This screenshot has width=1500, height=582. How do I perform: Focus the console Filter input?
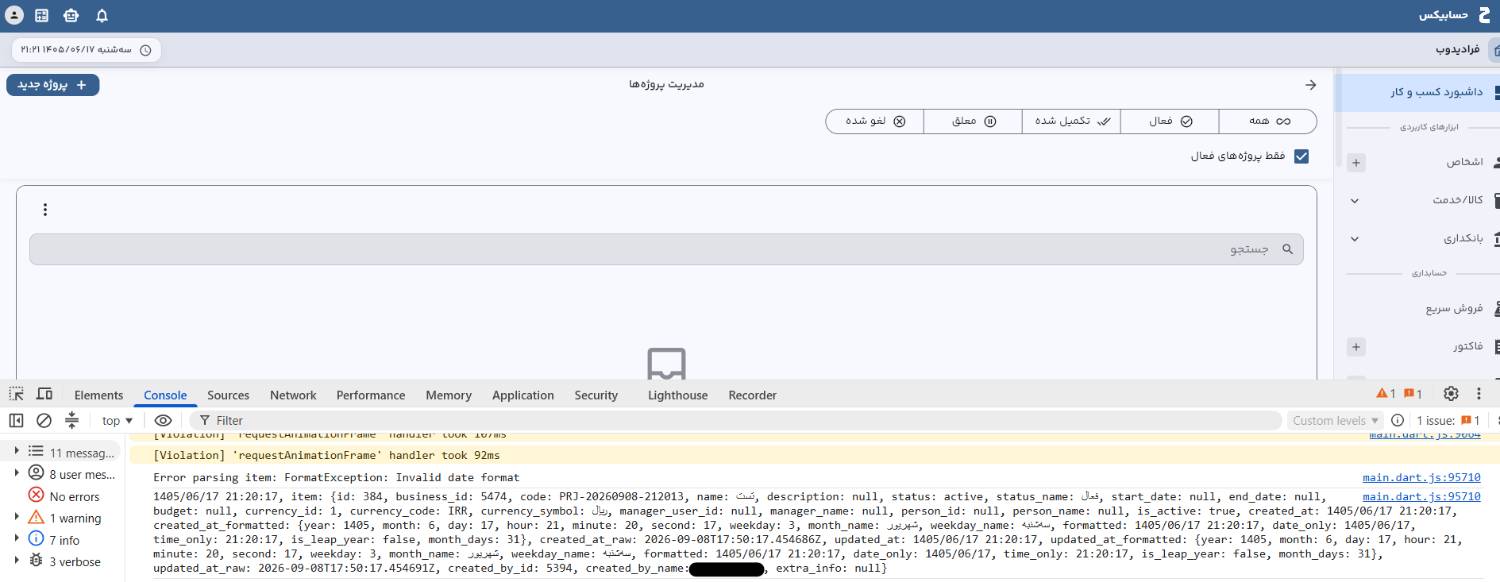tap(735, 421)
